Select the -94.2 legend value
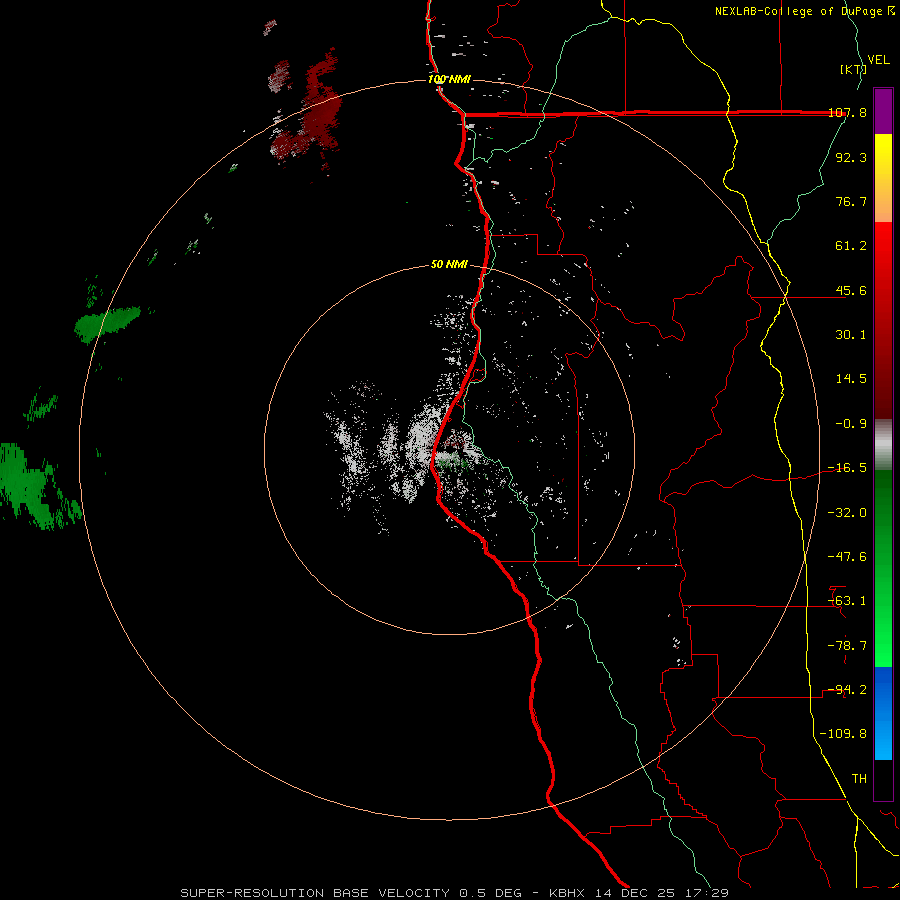The height and width of the screenshot is (900, 900). pos(848,690)
